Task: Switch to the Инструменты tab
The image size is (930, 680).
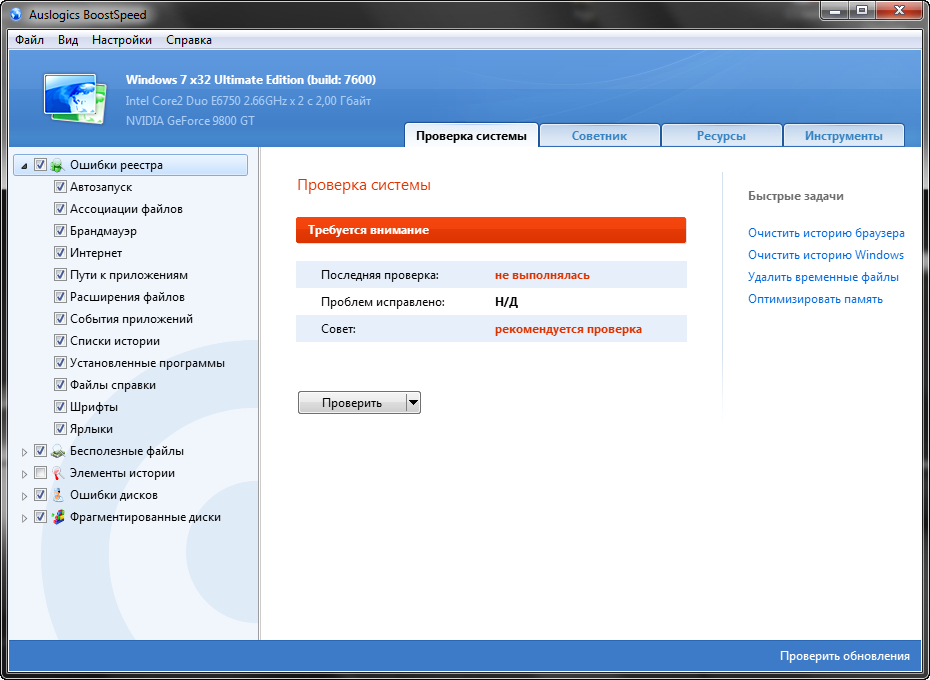Action: pos(843,136)
